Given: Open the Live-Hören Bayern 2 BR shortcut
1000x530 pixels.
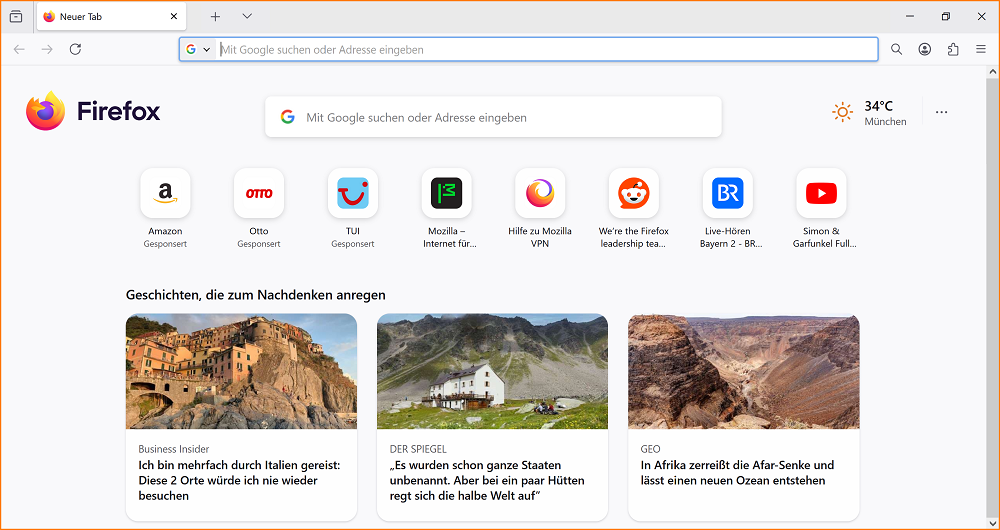Looking at the screenshot, I should click(x=728, y=209).
